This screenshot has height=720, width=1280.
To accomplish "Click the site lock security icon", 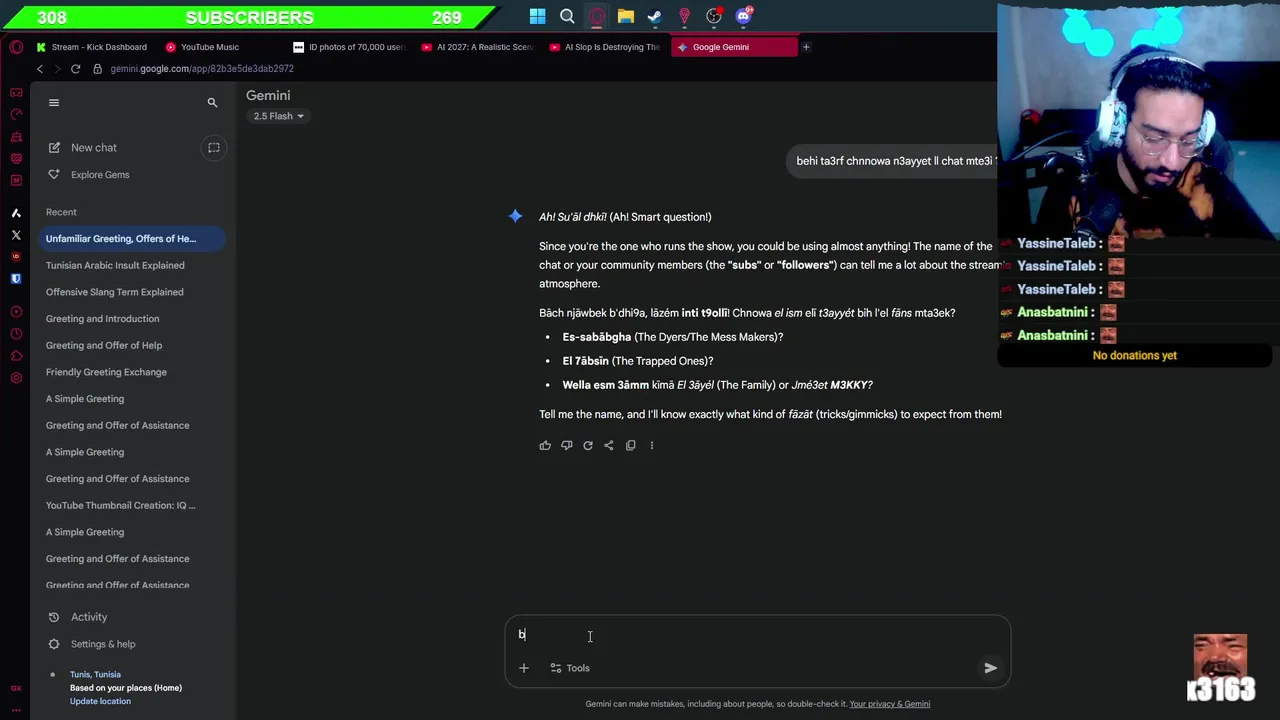I will pyautogui.click(x=97, y=69).
